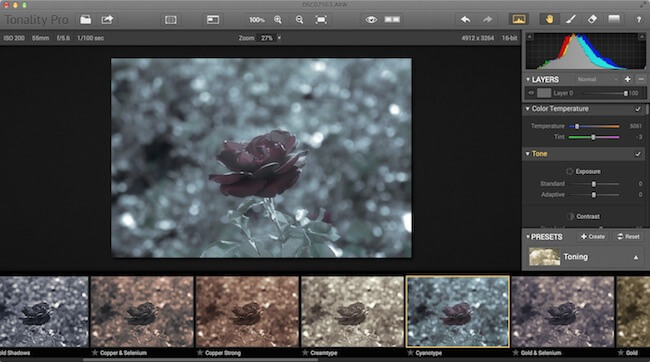Set zoom to 100% button
The image size is (650, 362).
(x=257, y=19)
